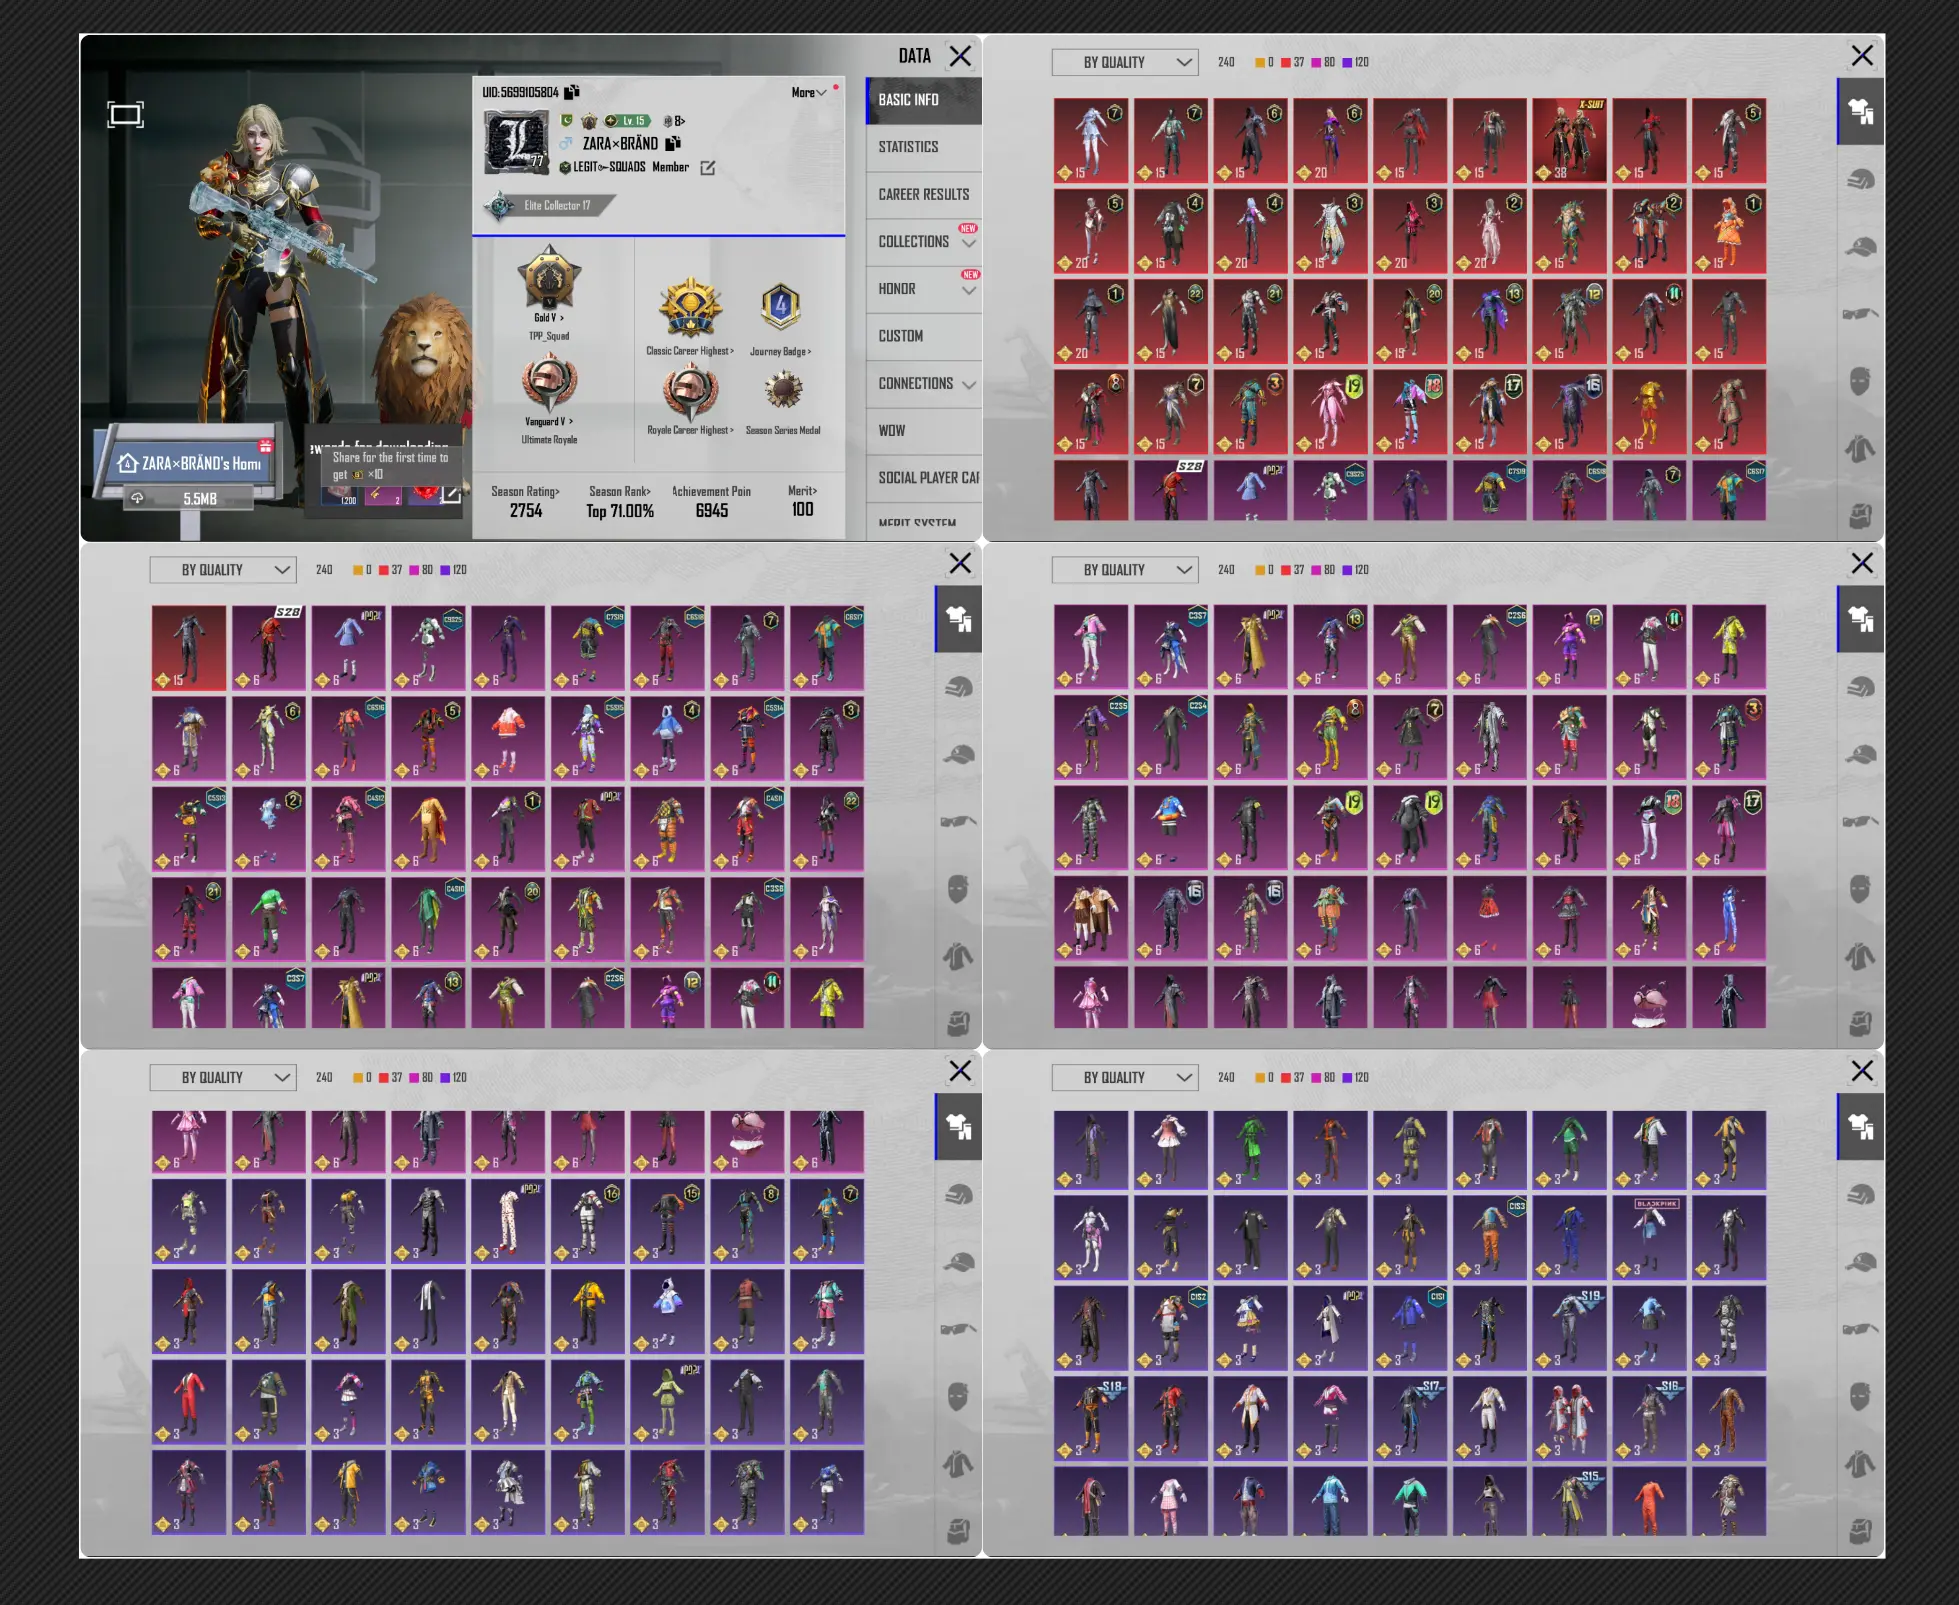This screenshot has width=1959, height=1605.
Task: Expand the Honor submenu chevron
Action: 968,290
